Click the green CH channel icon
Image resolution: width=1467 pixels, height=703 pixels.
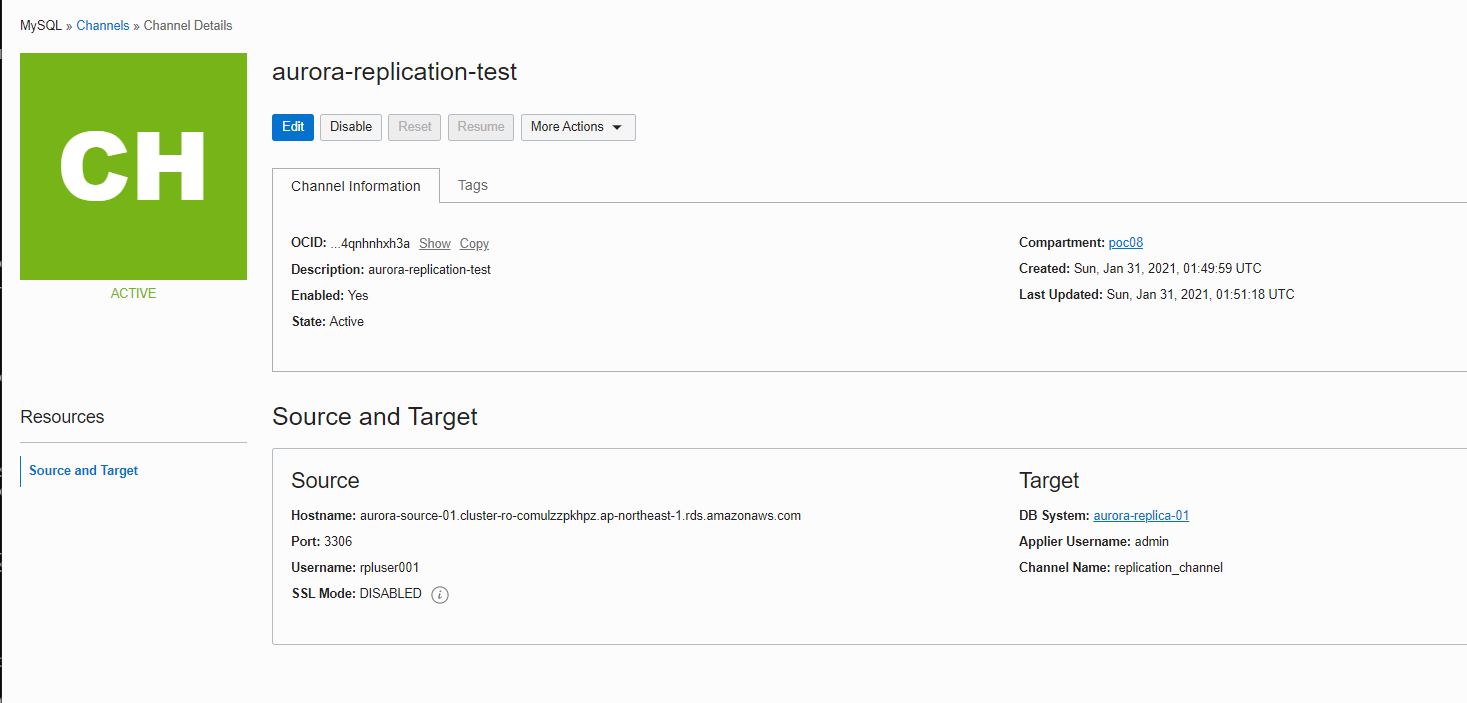tap(133, 167)
